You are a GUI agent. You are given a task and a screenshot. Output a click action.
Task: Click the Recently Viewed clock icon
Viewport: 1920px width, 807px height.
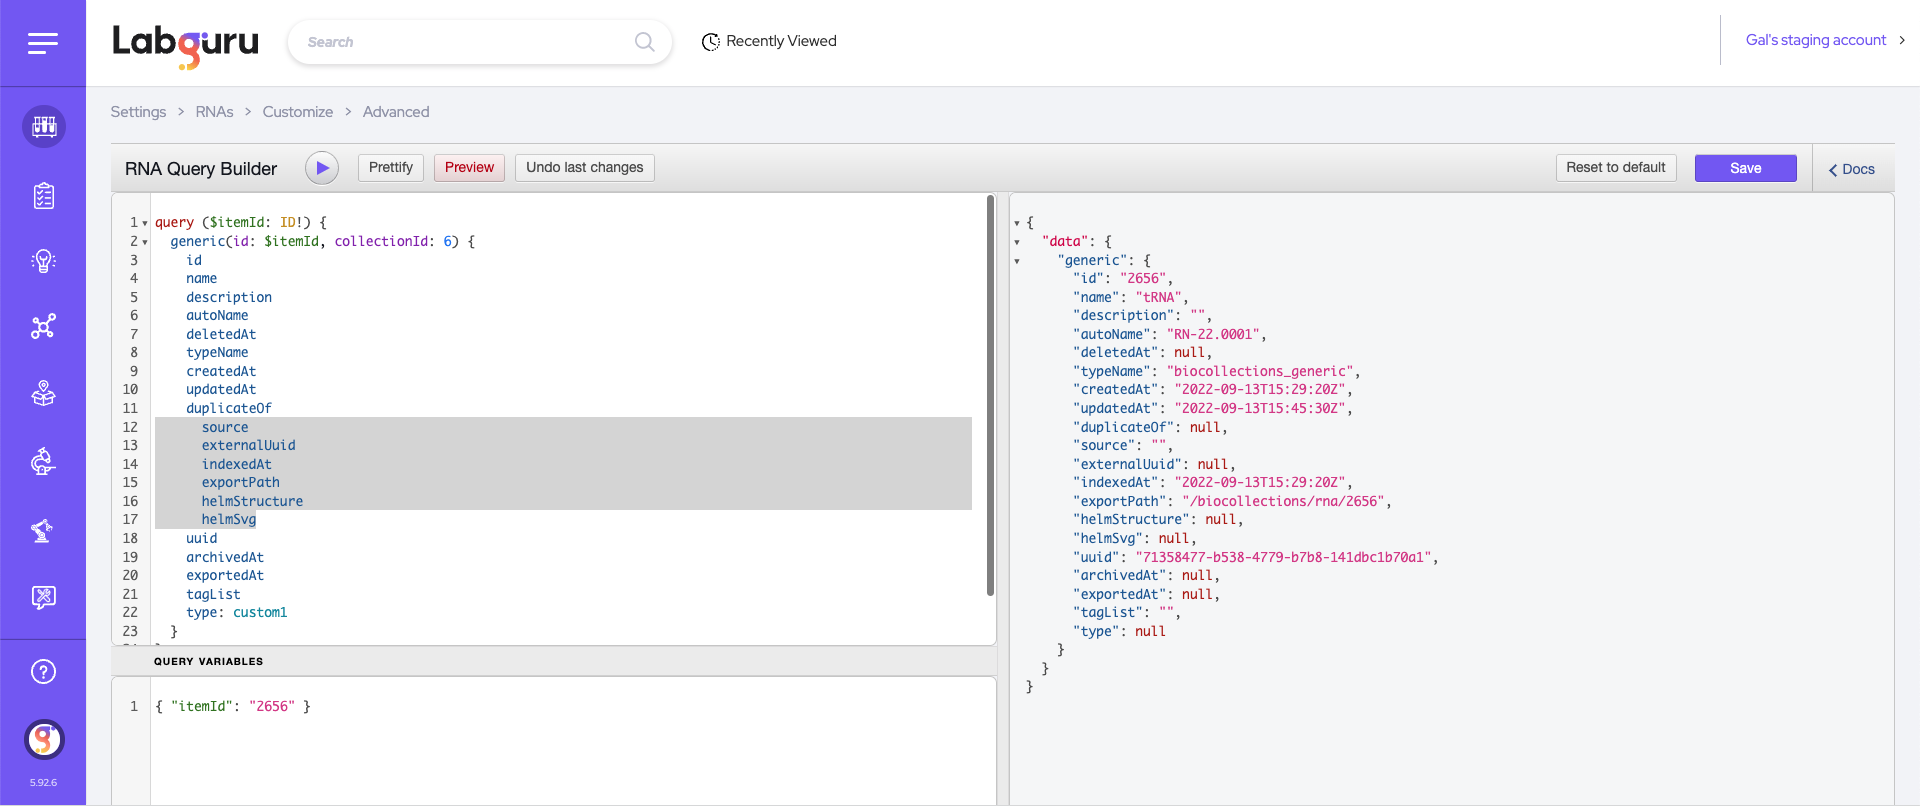pyautogui.click(x=711, y=42)
